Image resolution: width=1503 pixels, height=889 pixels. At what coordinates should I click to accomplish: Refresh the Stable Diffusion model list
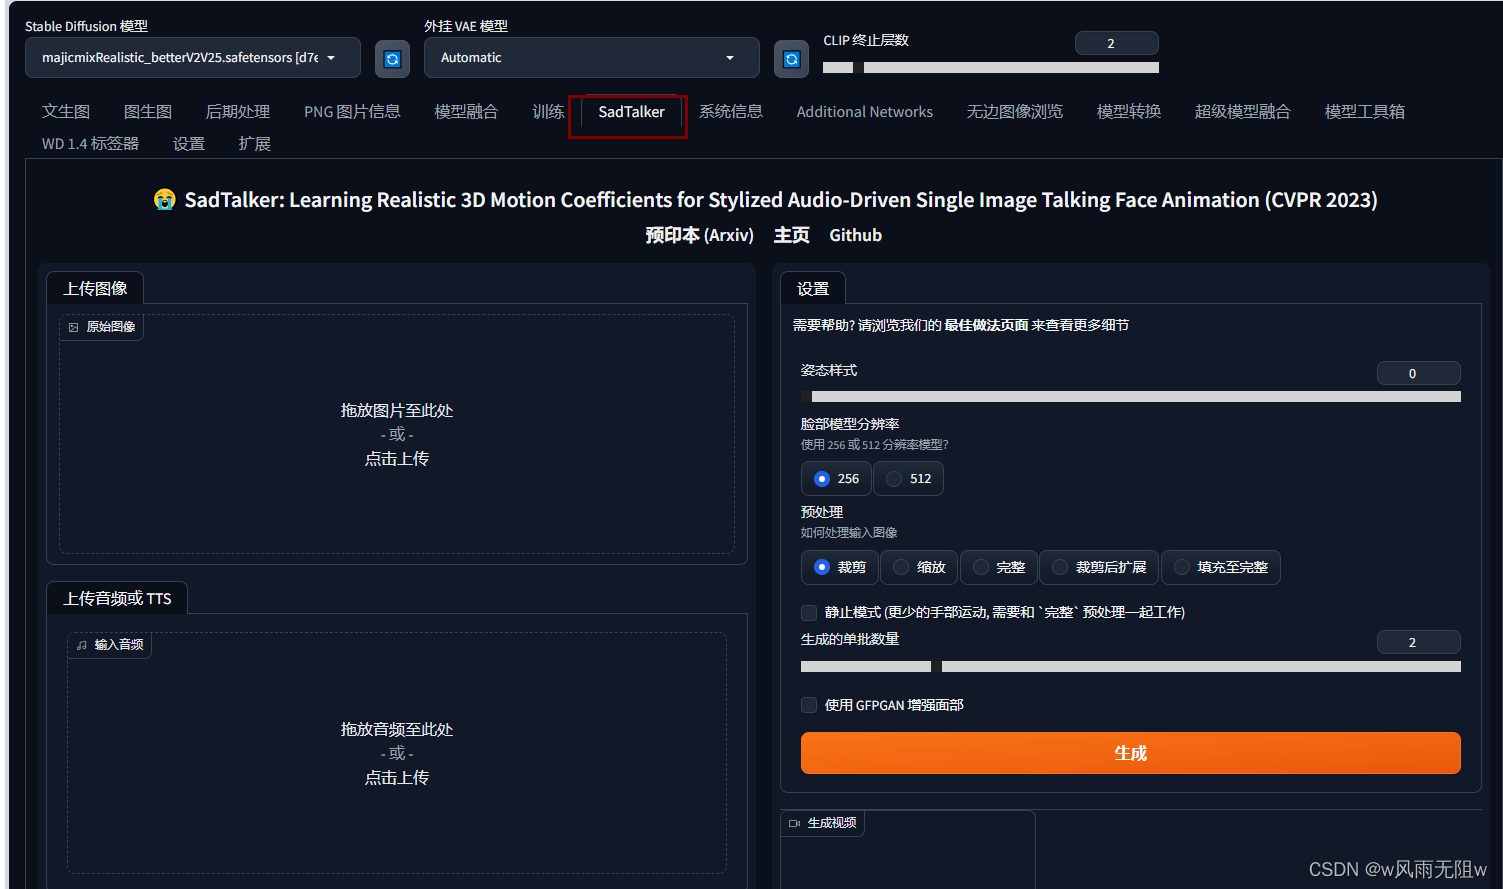[x=392, y=59]
